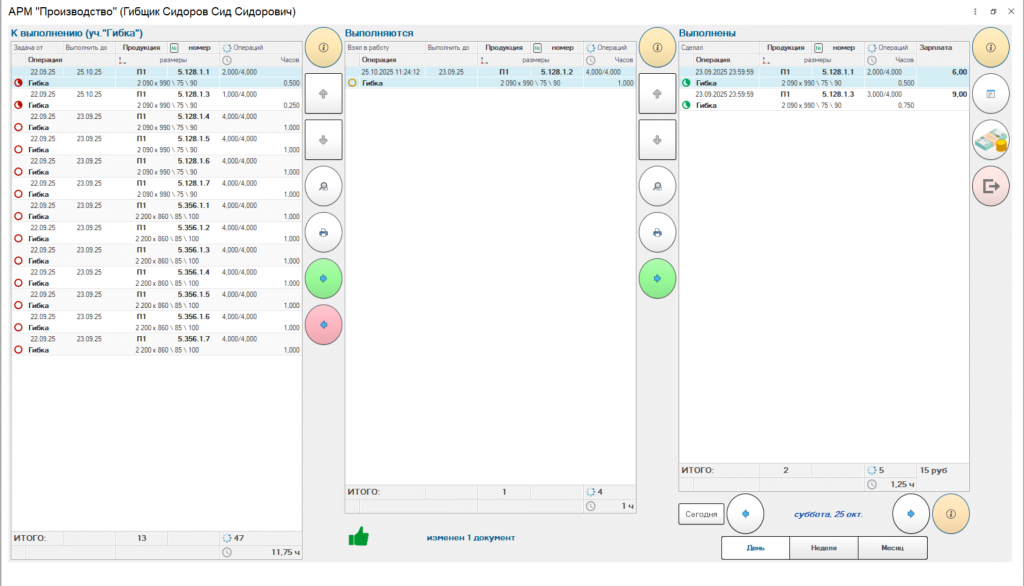1024x586 pixels.
Task: Complete task with 'Выполняются' green arrow
Action: pos(657,279)
